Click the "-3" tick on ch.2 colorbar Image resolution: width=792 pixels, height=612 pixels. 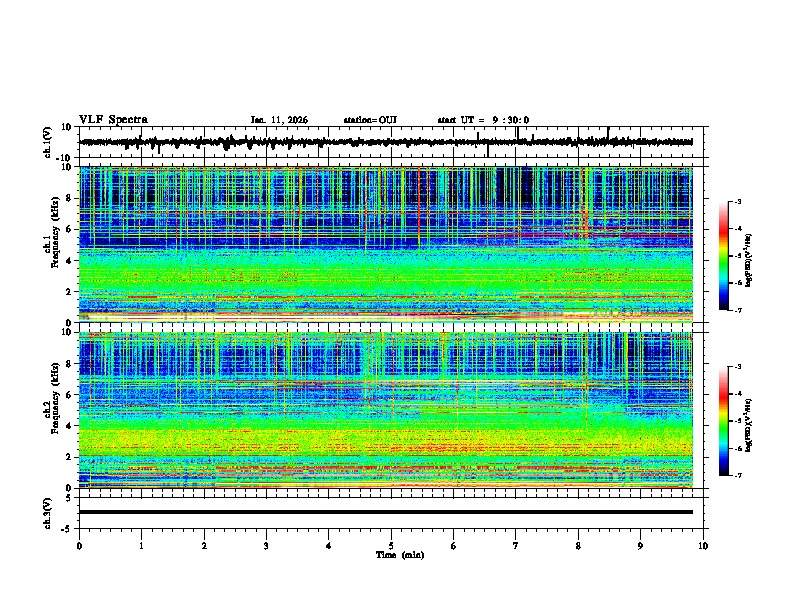click(737, 367)
